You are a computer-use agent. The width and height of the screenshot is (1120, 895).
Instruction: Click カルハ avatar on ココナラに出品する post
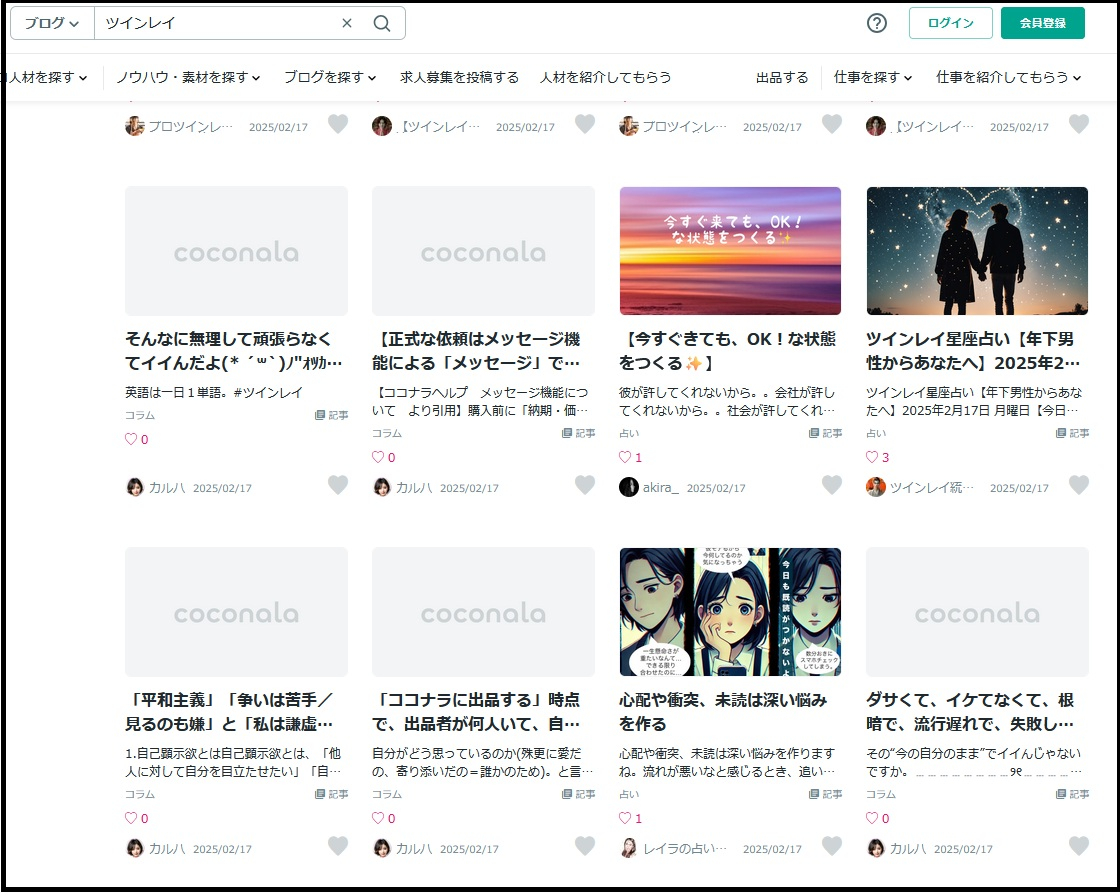point(382,848)
